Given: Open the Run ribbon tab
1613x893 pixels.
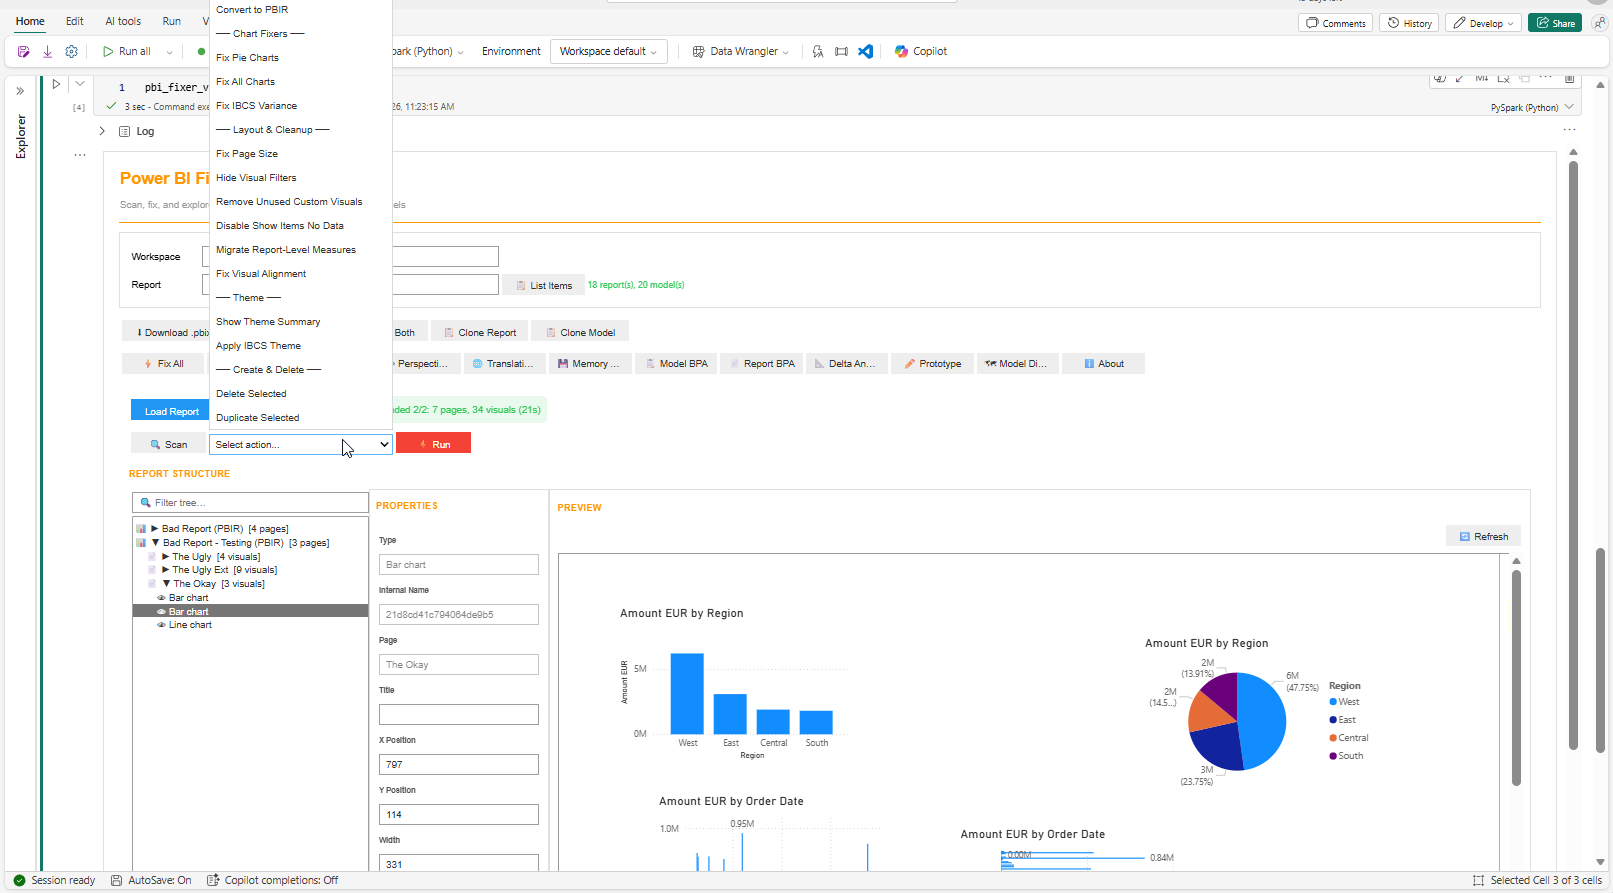Looking at the screenshot, I should [x=172, y=21].
